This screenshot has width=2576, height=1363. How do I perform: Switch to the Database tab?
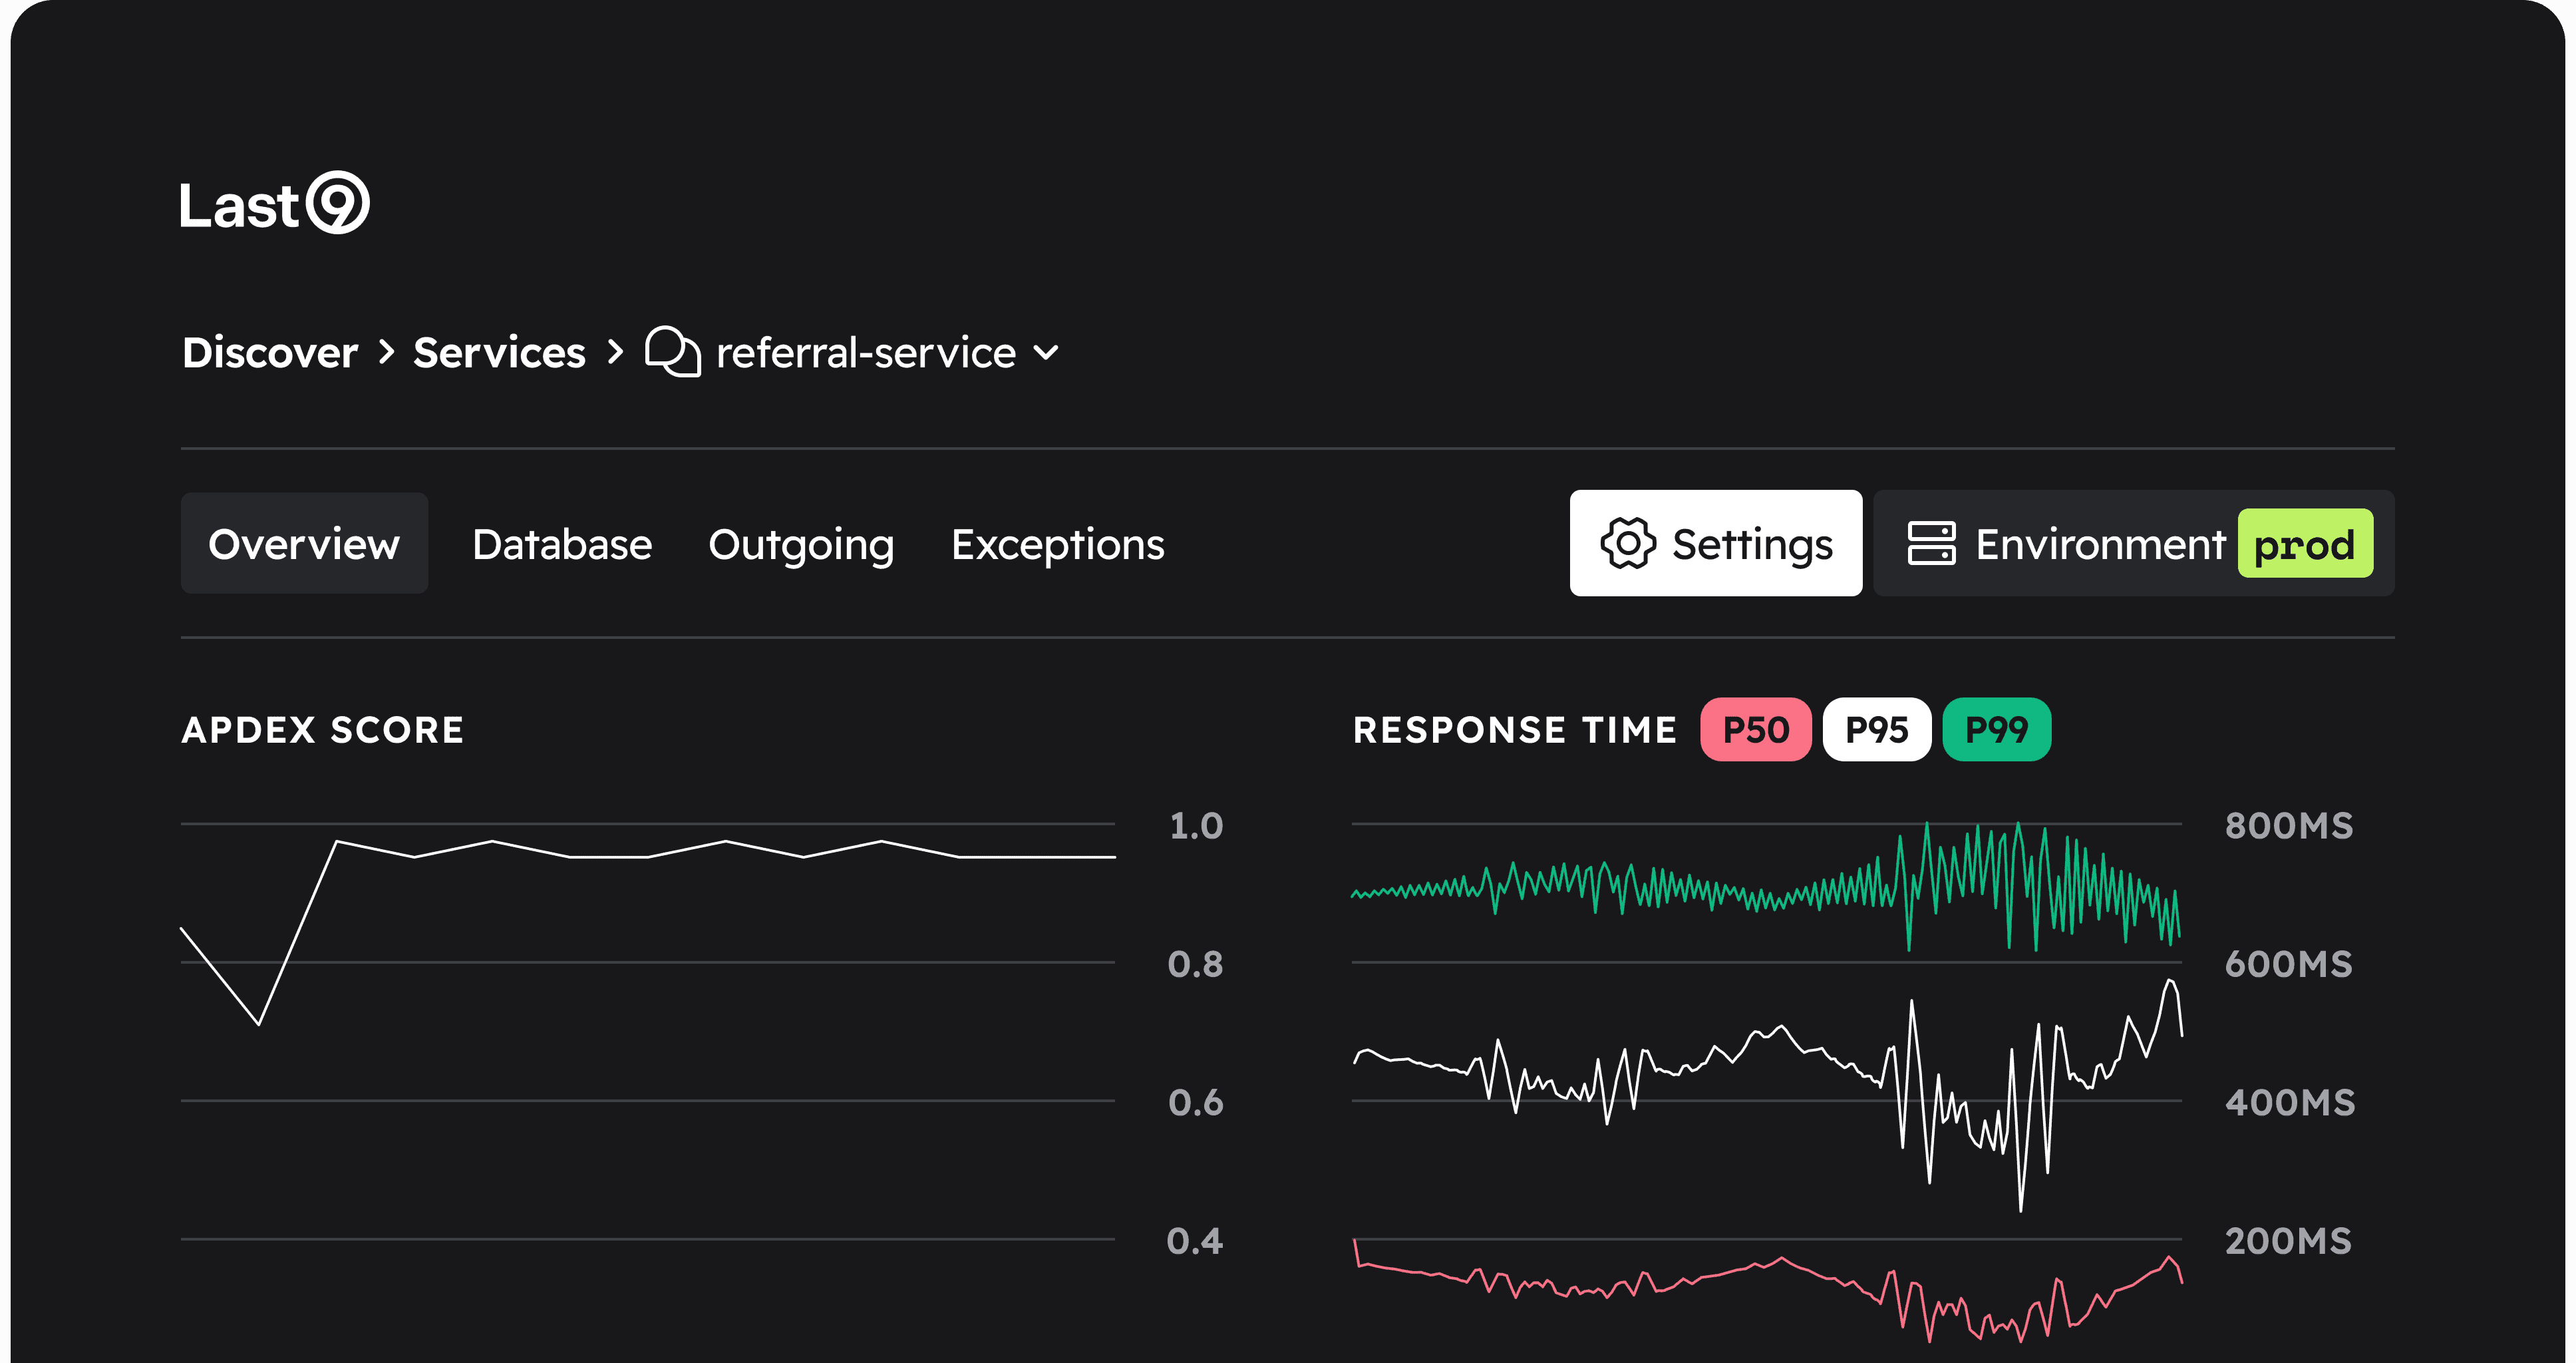pos(562,545)
